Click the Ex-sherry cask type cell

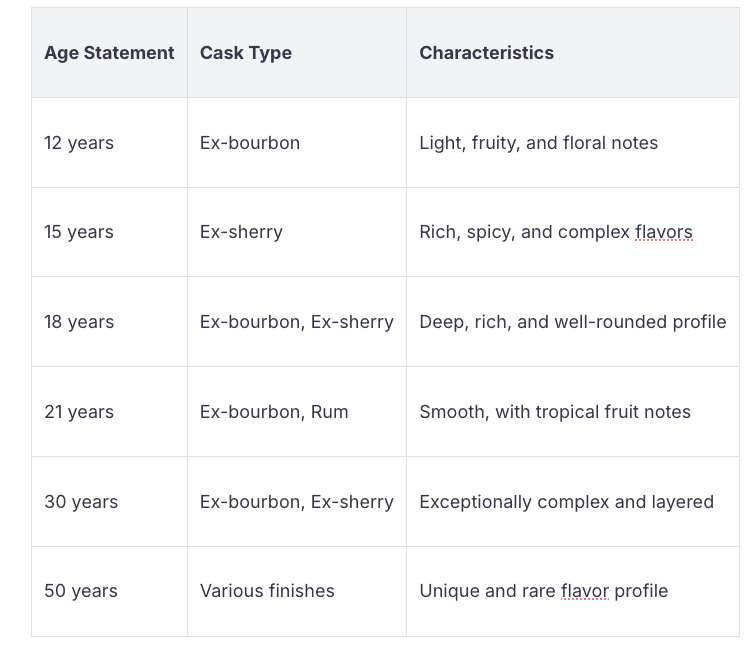[241, 232]
